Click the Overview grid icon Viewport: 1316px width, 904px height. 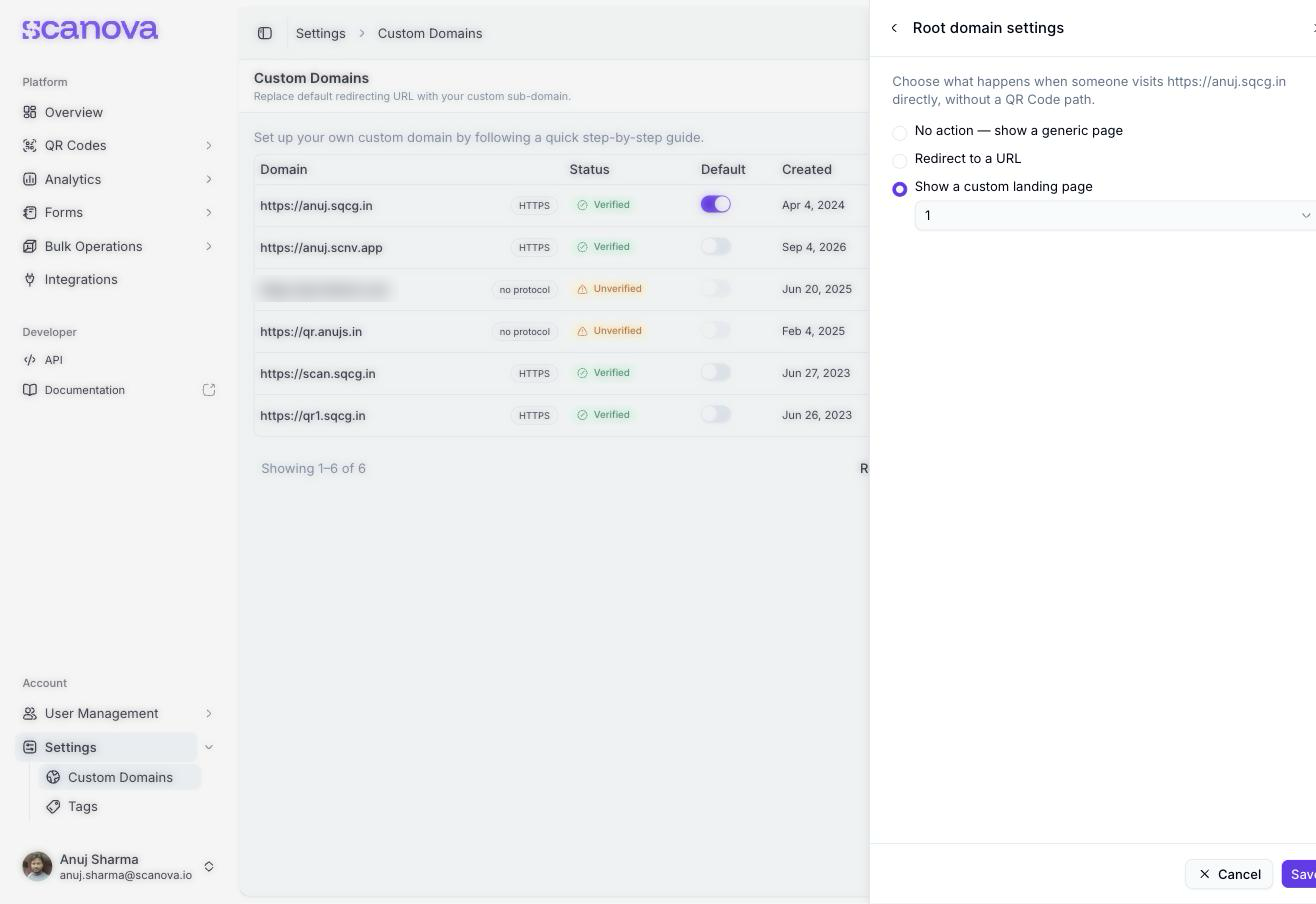click(30, 112)
